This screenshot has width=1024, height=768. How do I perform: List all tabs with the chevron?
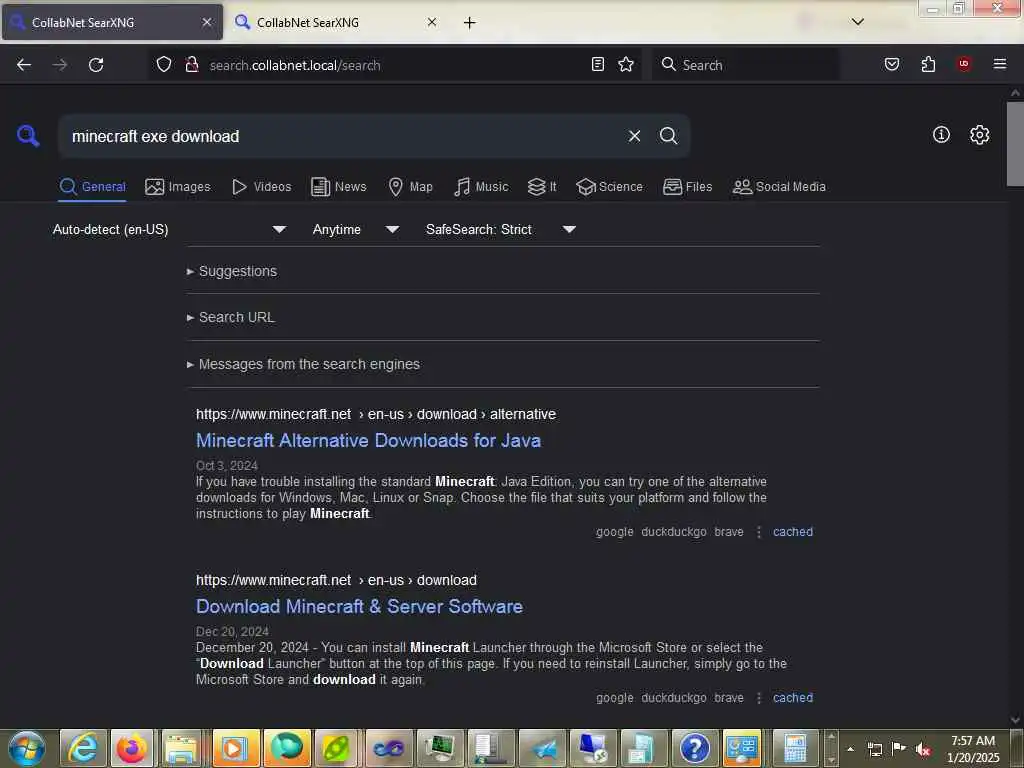[858, 22]
